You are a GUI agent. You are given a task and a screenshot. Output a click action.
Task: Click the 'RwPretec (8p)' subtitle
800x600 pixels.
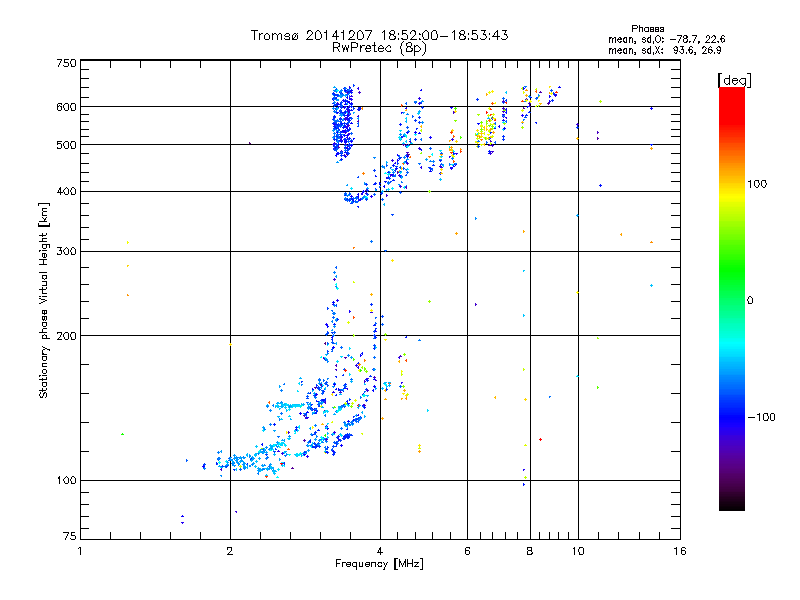379,48
